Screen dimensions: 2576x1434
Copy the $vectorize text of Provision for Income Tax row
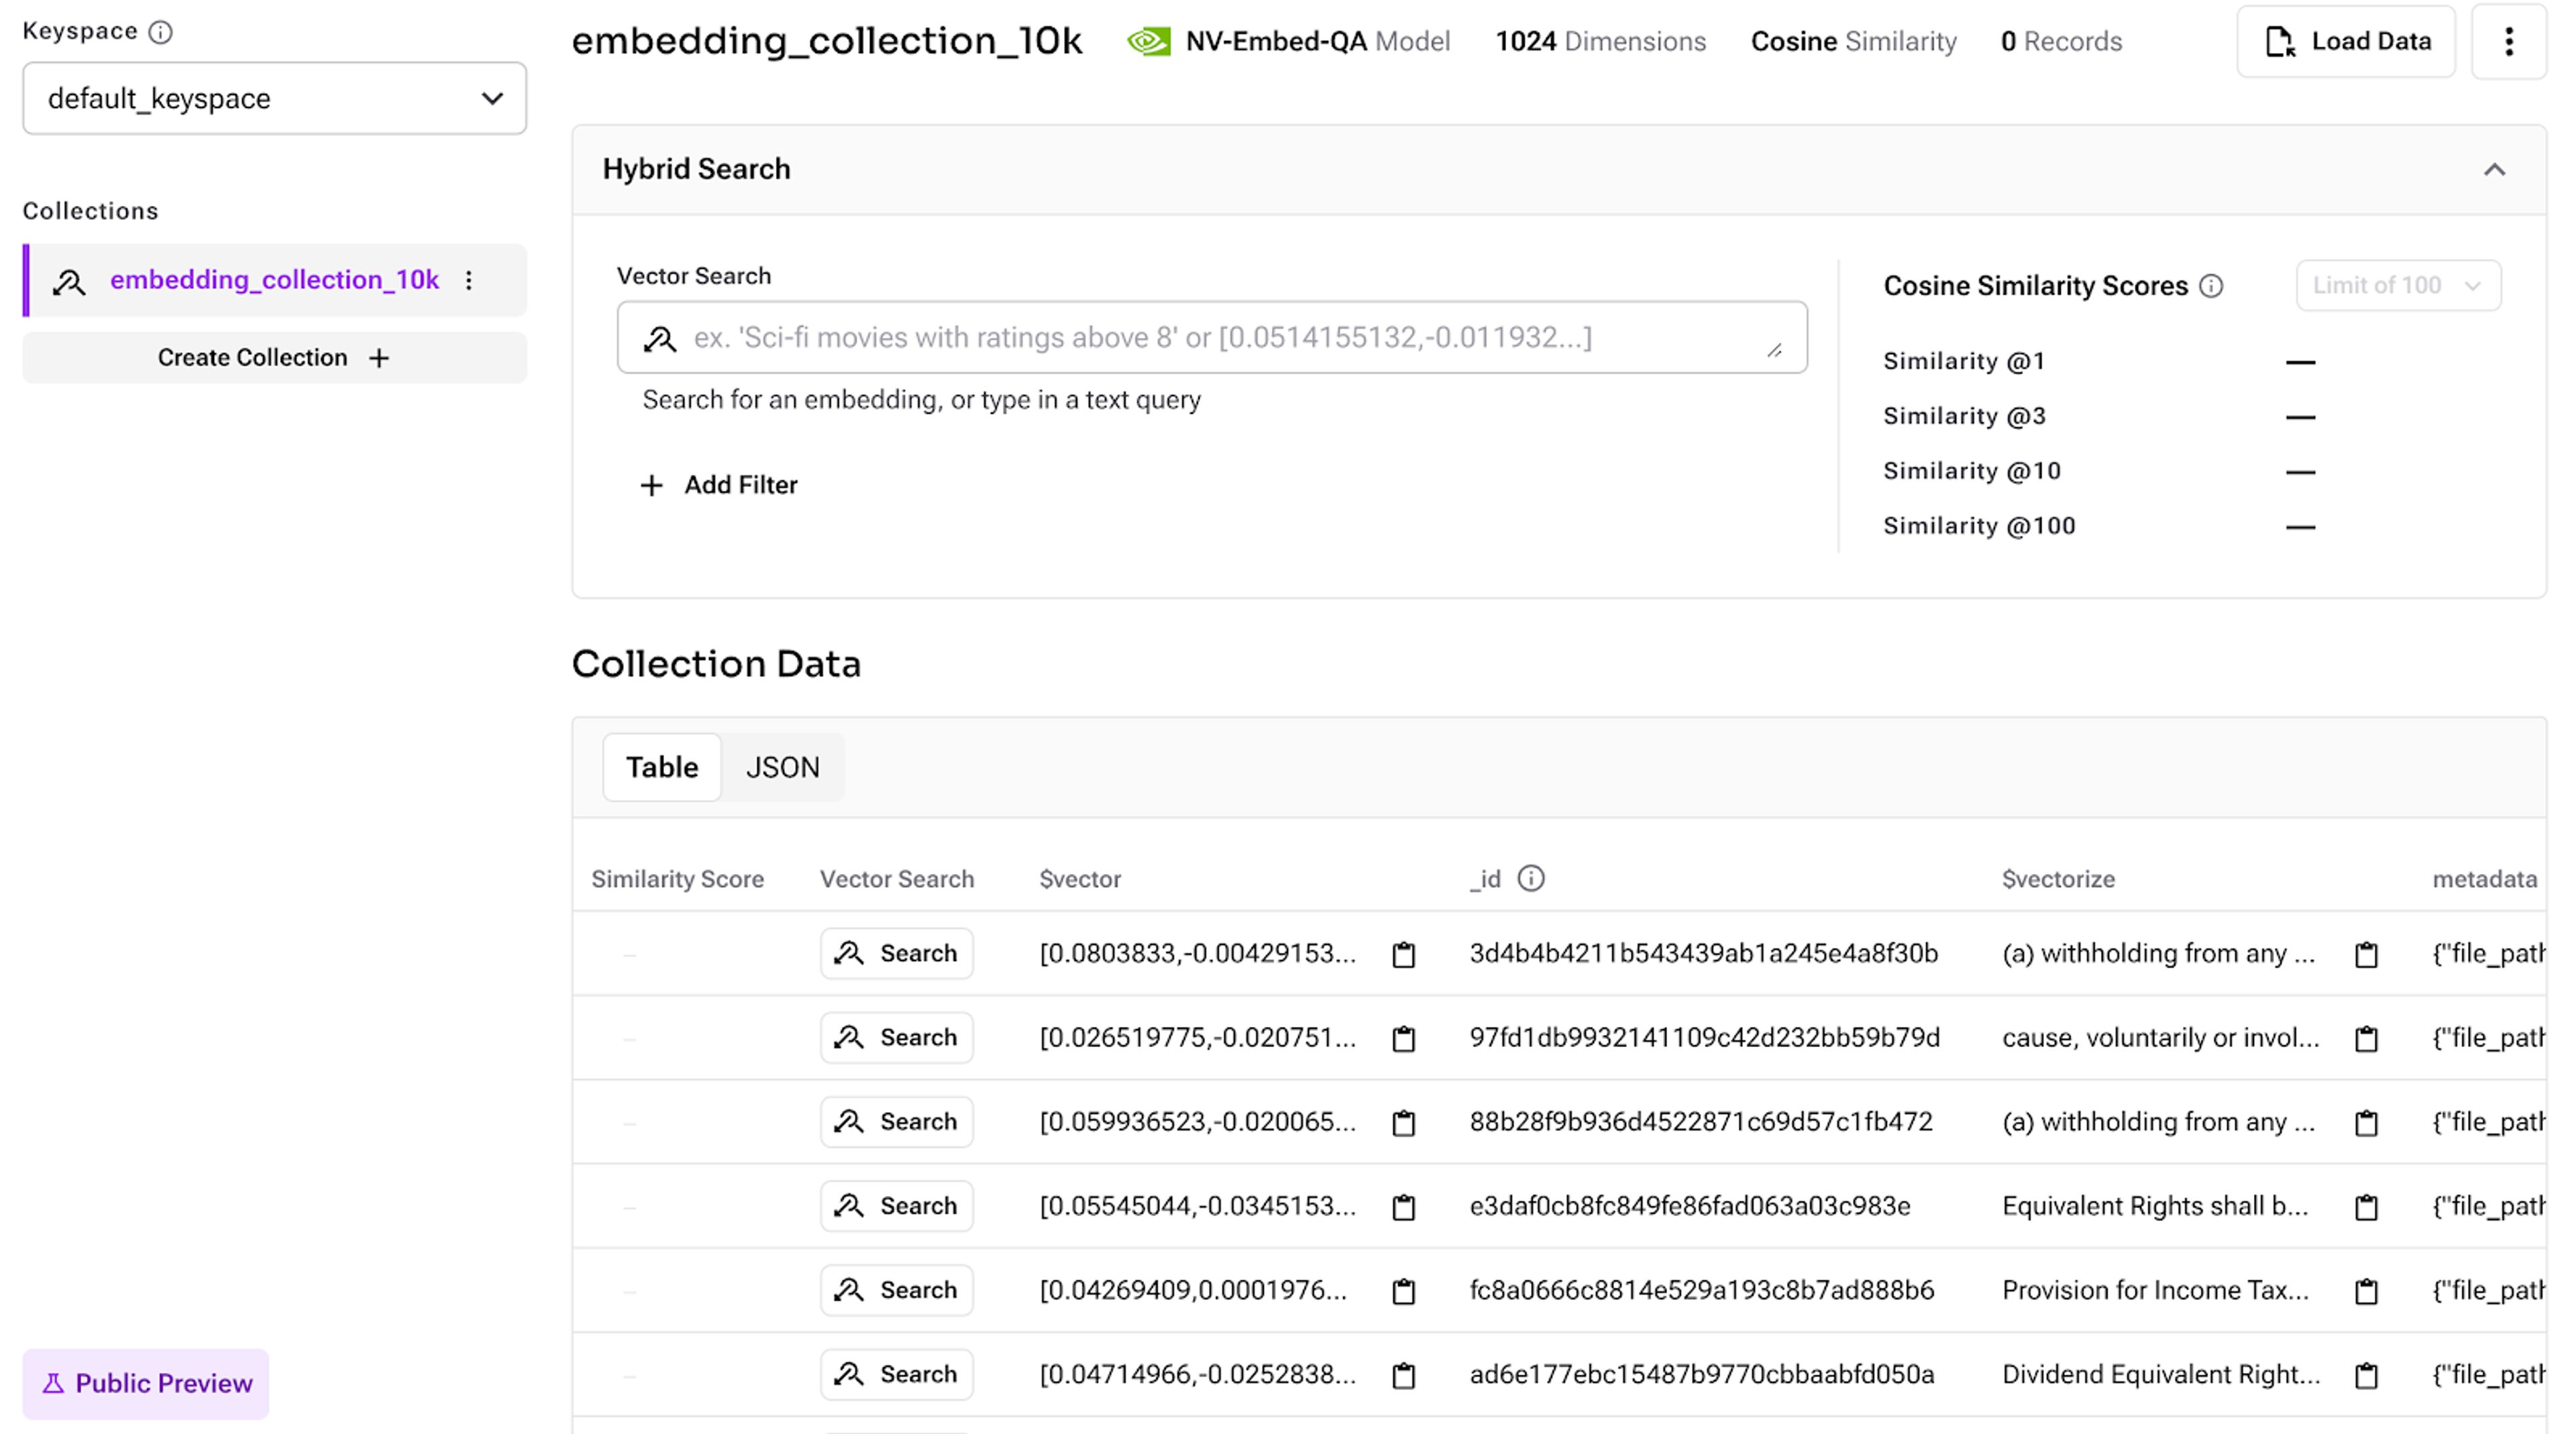[2365, 1291]
